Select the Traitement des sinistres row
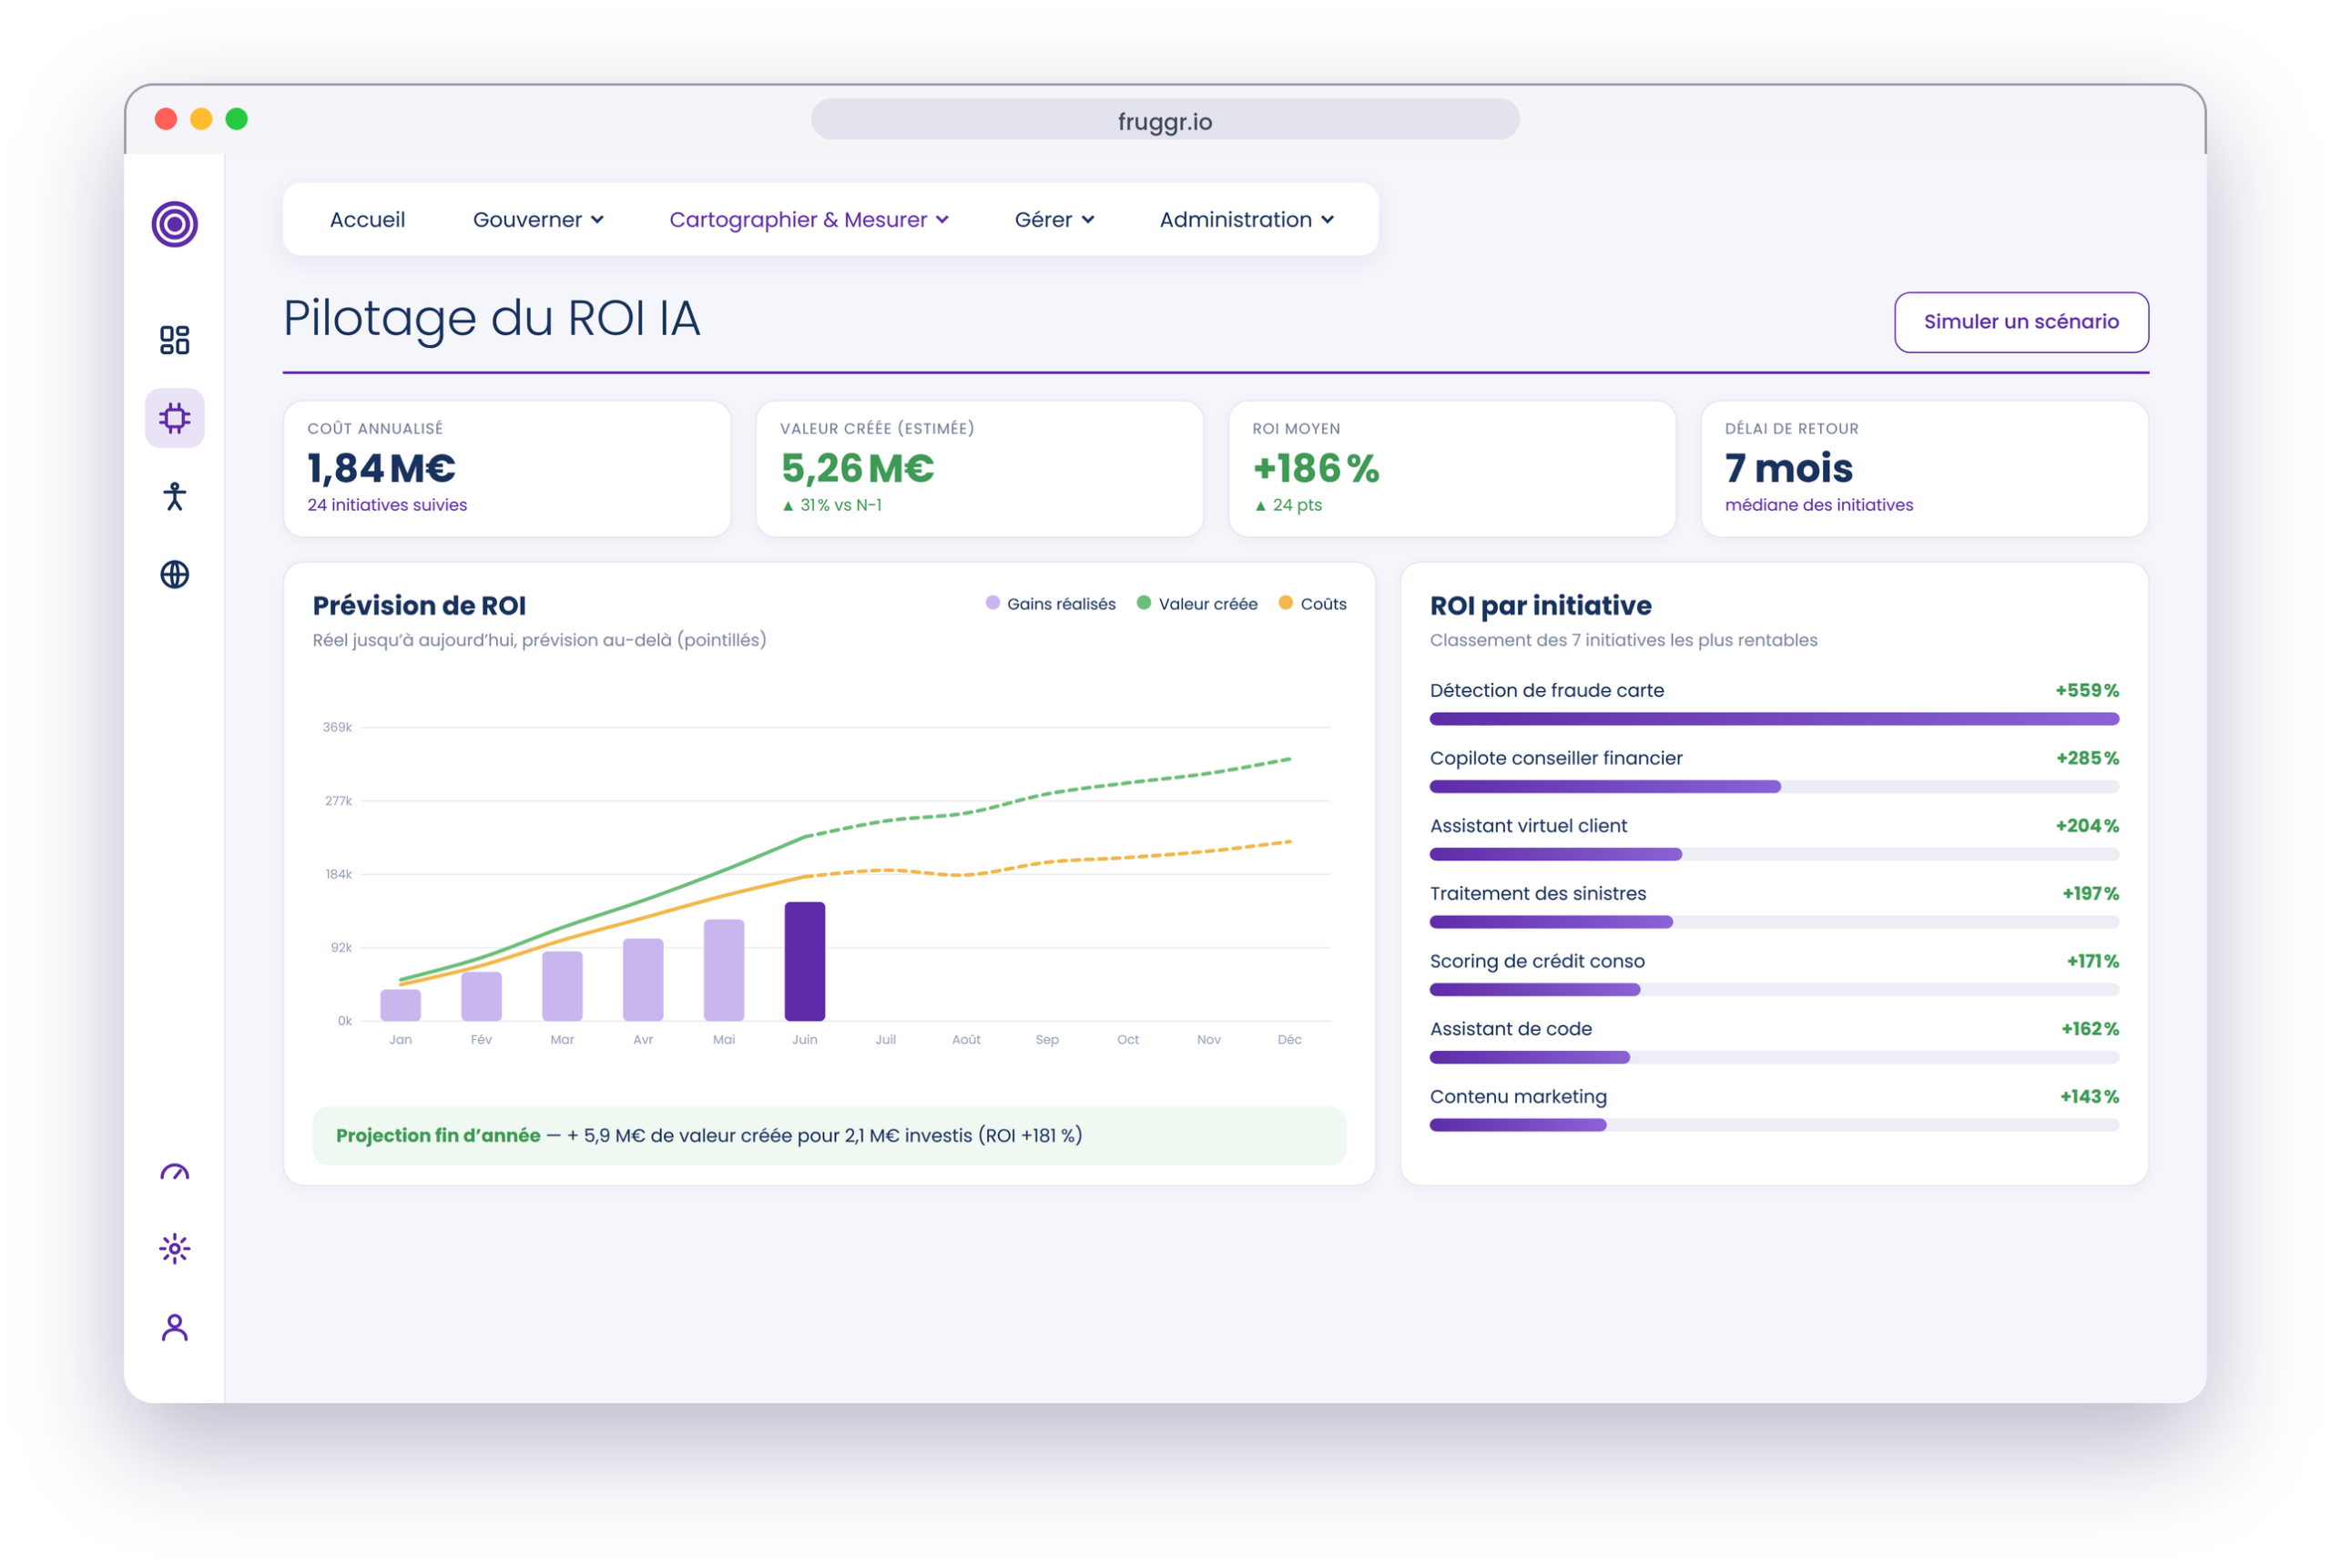The image size is (2331, 1568). click(1774, 908)
